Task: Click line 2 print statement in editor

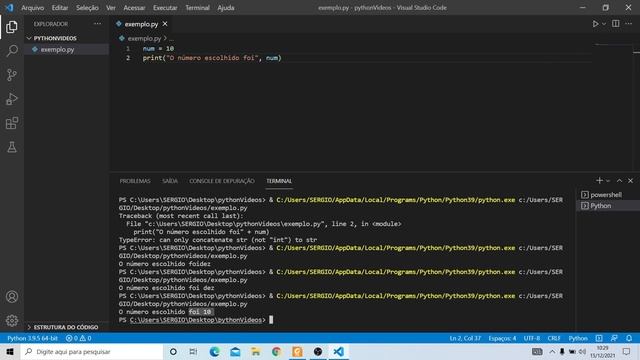Action: tap(212, 58)
